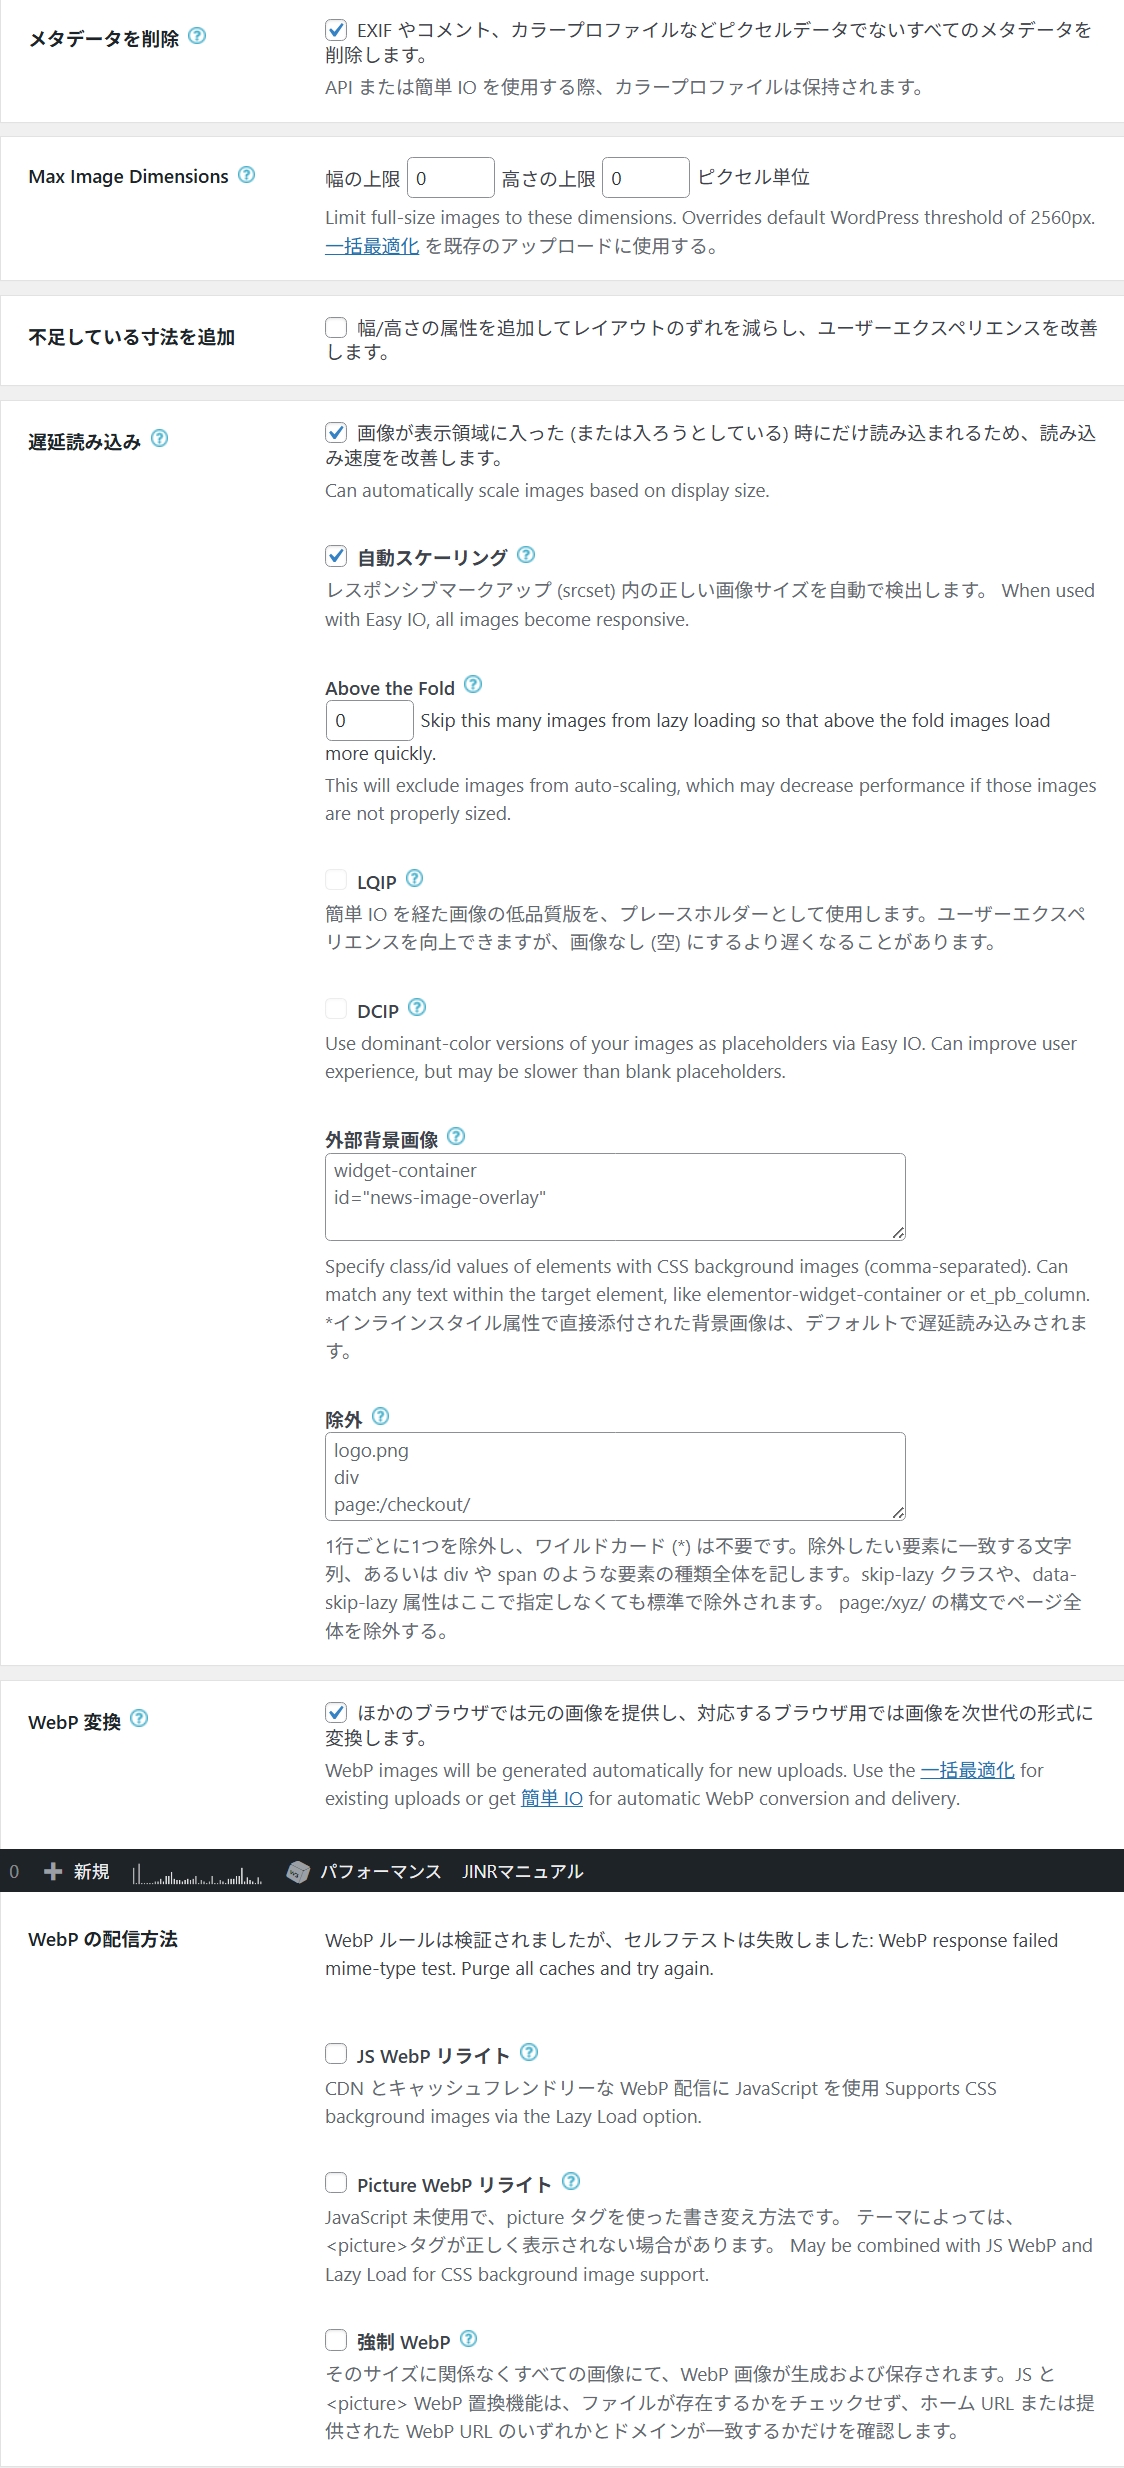Toggle the 自動スケーリング checkbox
Image resolution: width=1124 pixels, height=2468 pixels.
coord(336,556)
